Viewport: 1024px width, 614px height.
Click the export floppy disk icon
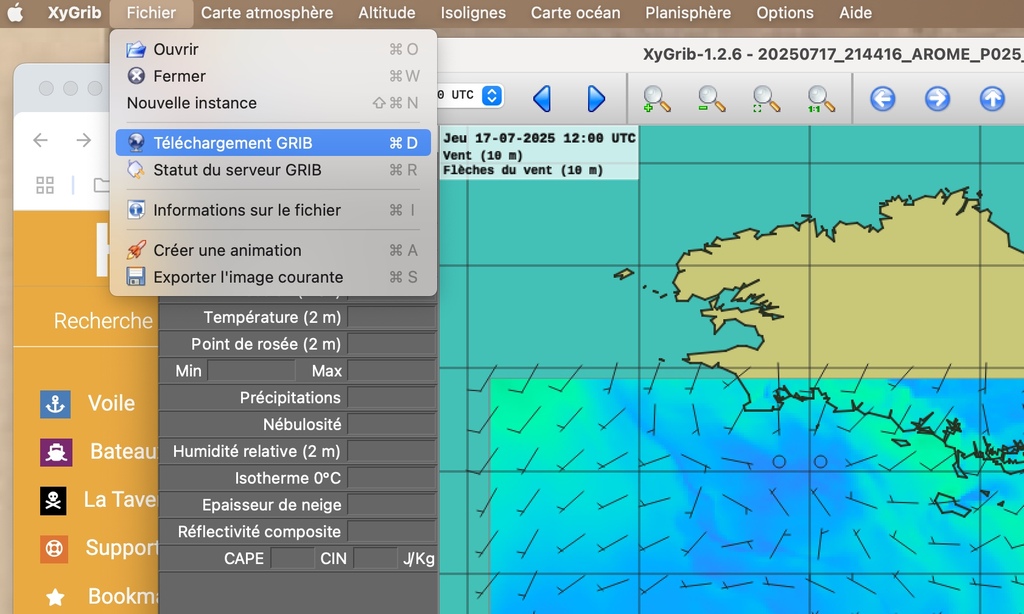pos(136,277)
